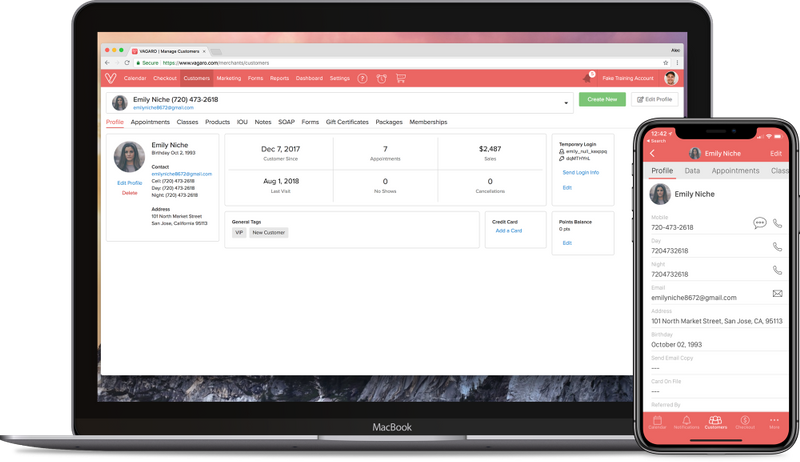This screenshot has width=800, height=462.
Task: Open Reports in top navigation
Action: coord(279,78)
